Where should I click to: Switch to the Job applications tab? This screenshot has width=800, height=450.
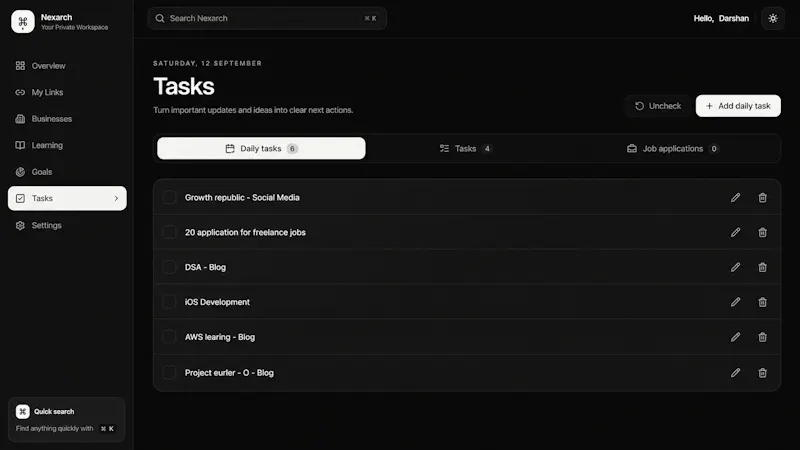672,148
